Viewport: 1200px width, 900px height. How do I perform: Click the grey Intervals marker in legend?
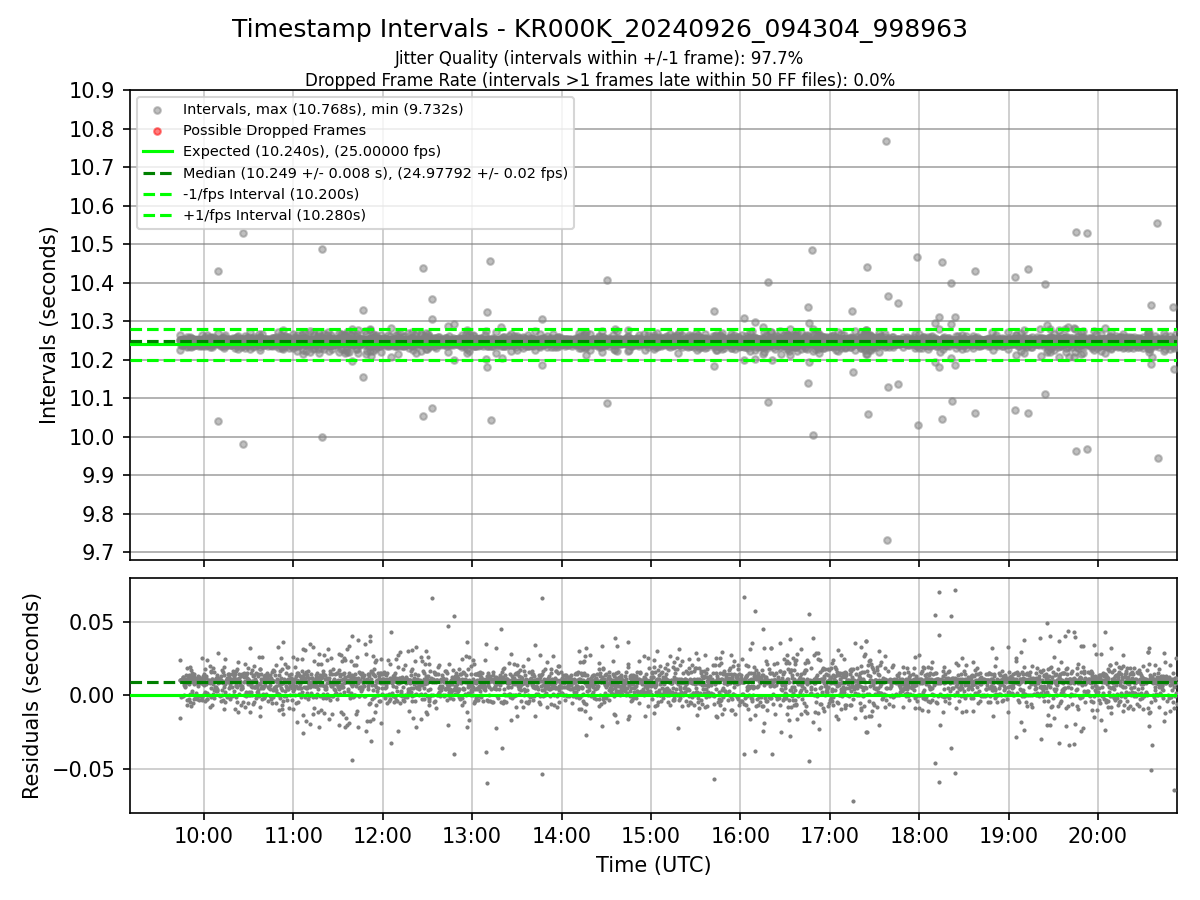(x=158, y=109)
